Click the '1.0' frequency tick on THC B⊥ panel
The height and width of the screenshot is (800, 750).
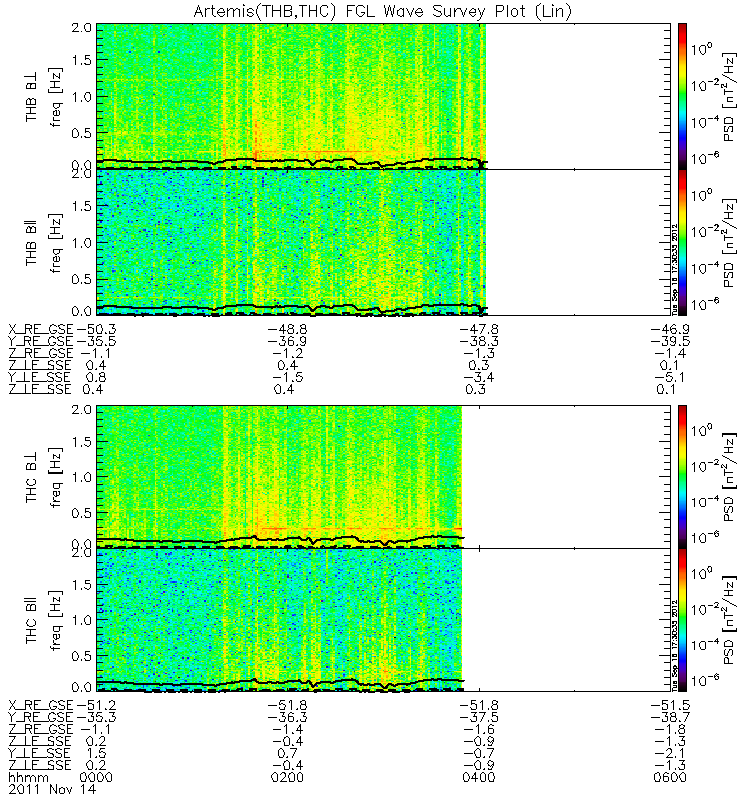point(82,478)
